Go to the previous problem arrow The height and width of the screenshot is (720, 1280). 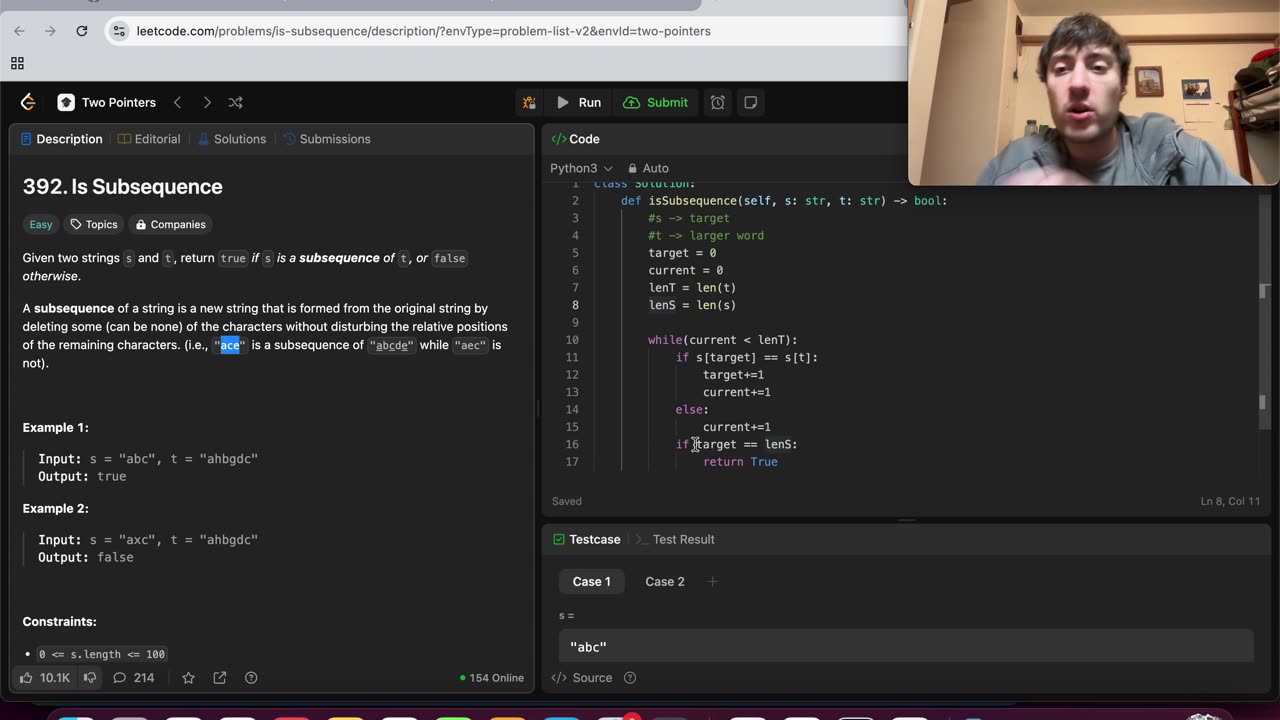coord(177,102)
